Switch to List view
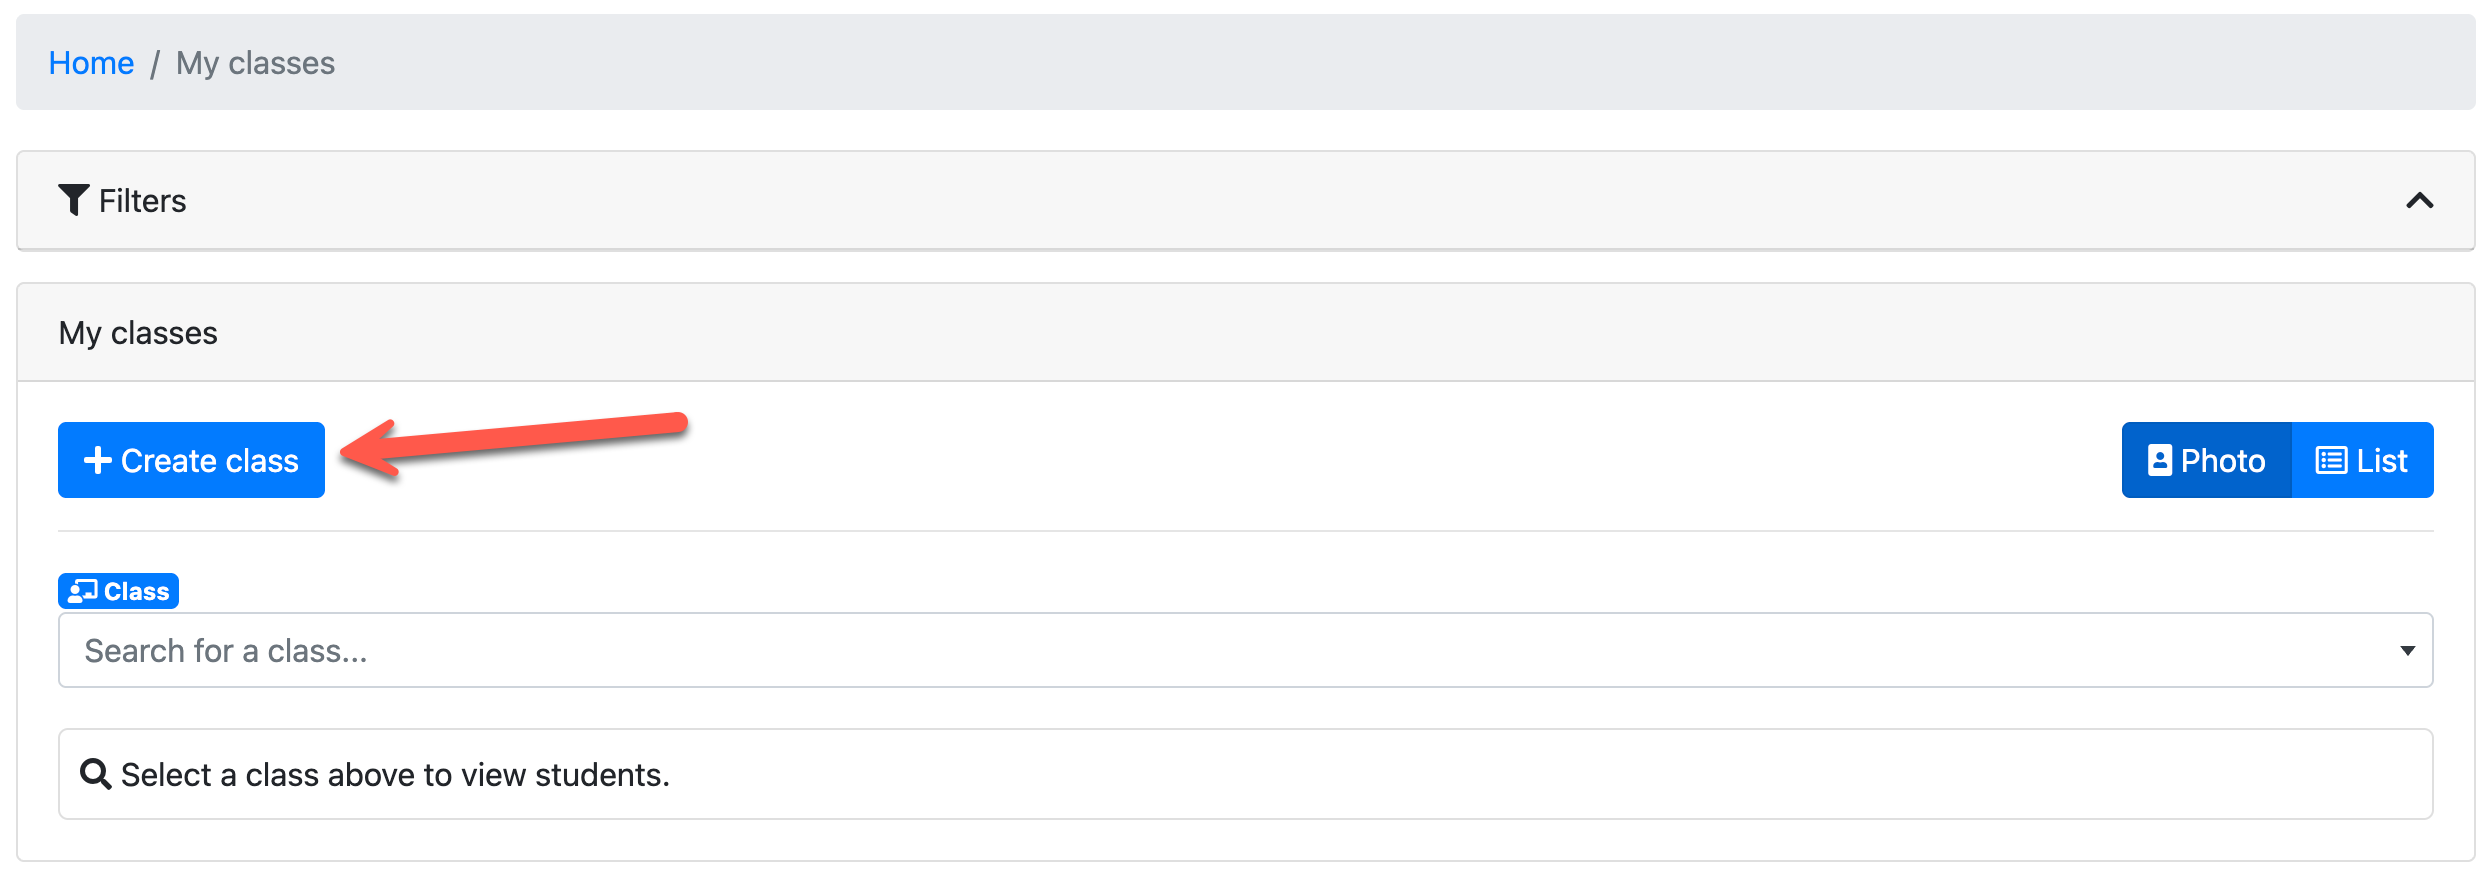The height and width of the screenshot is (880, 2488). 2362,460
